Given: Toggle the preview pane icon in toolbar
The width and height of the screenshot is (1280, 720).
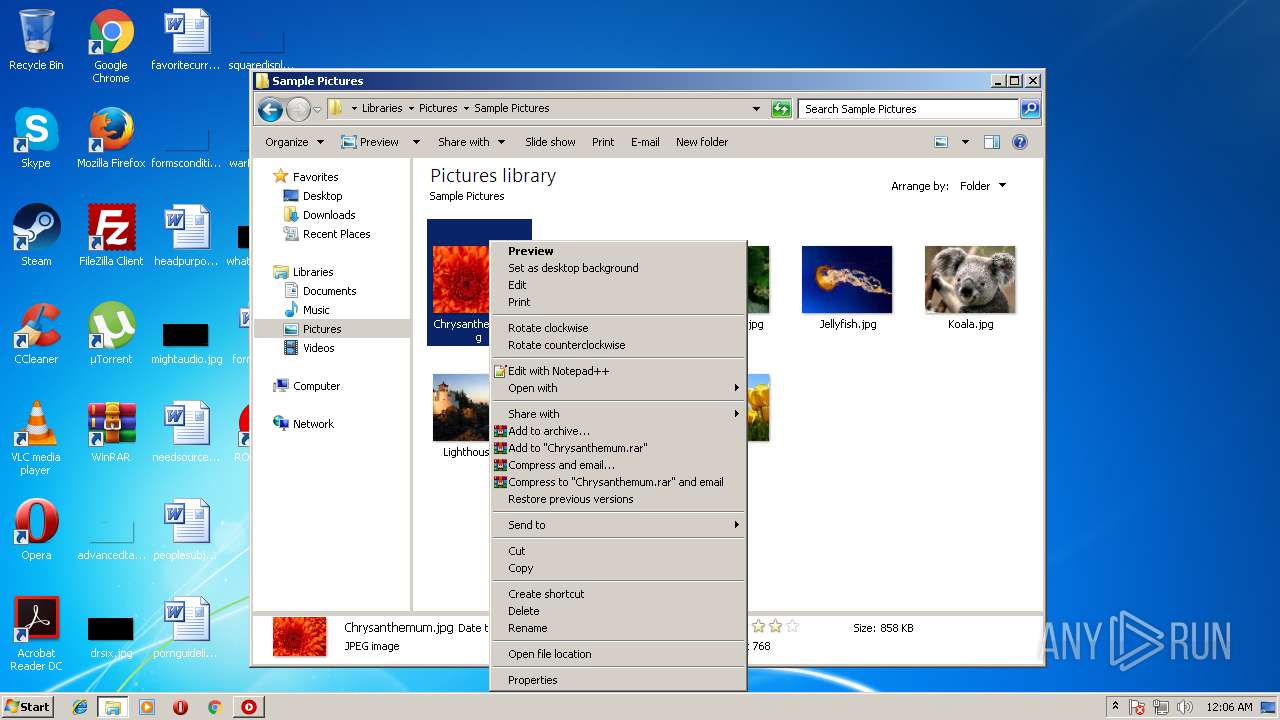Looking at the screenshot, I should [x=992, y=142].
